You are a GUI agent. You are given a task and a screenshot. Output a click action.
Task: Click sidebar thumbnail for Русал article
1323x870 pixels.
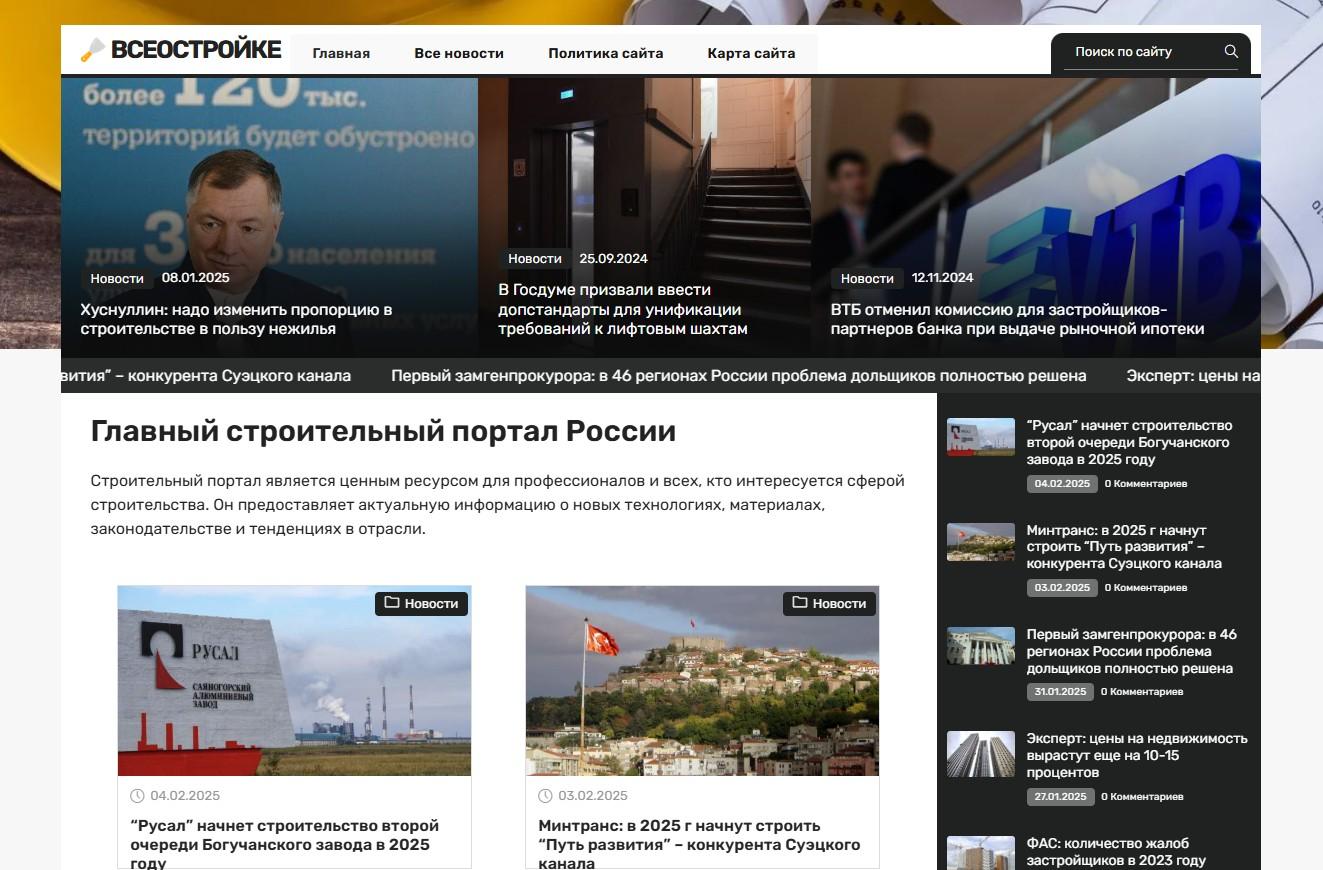981,437
